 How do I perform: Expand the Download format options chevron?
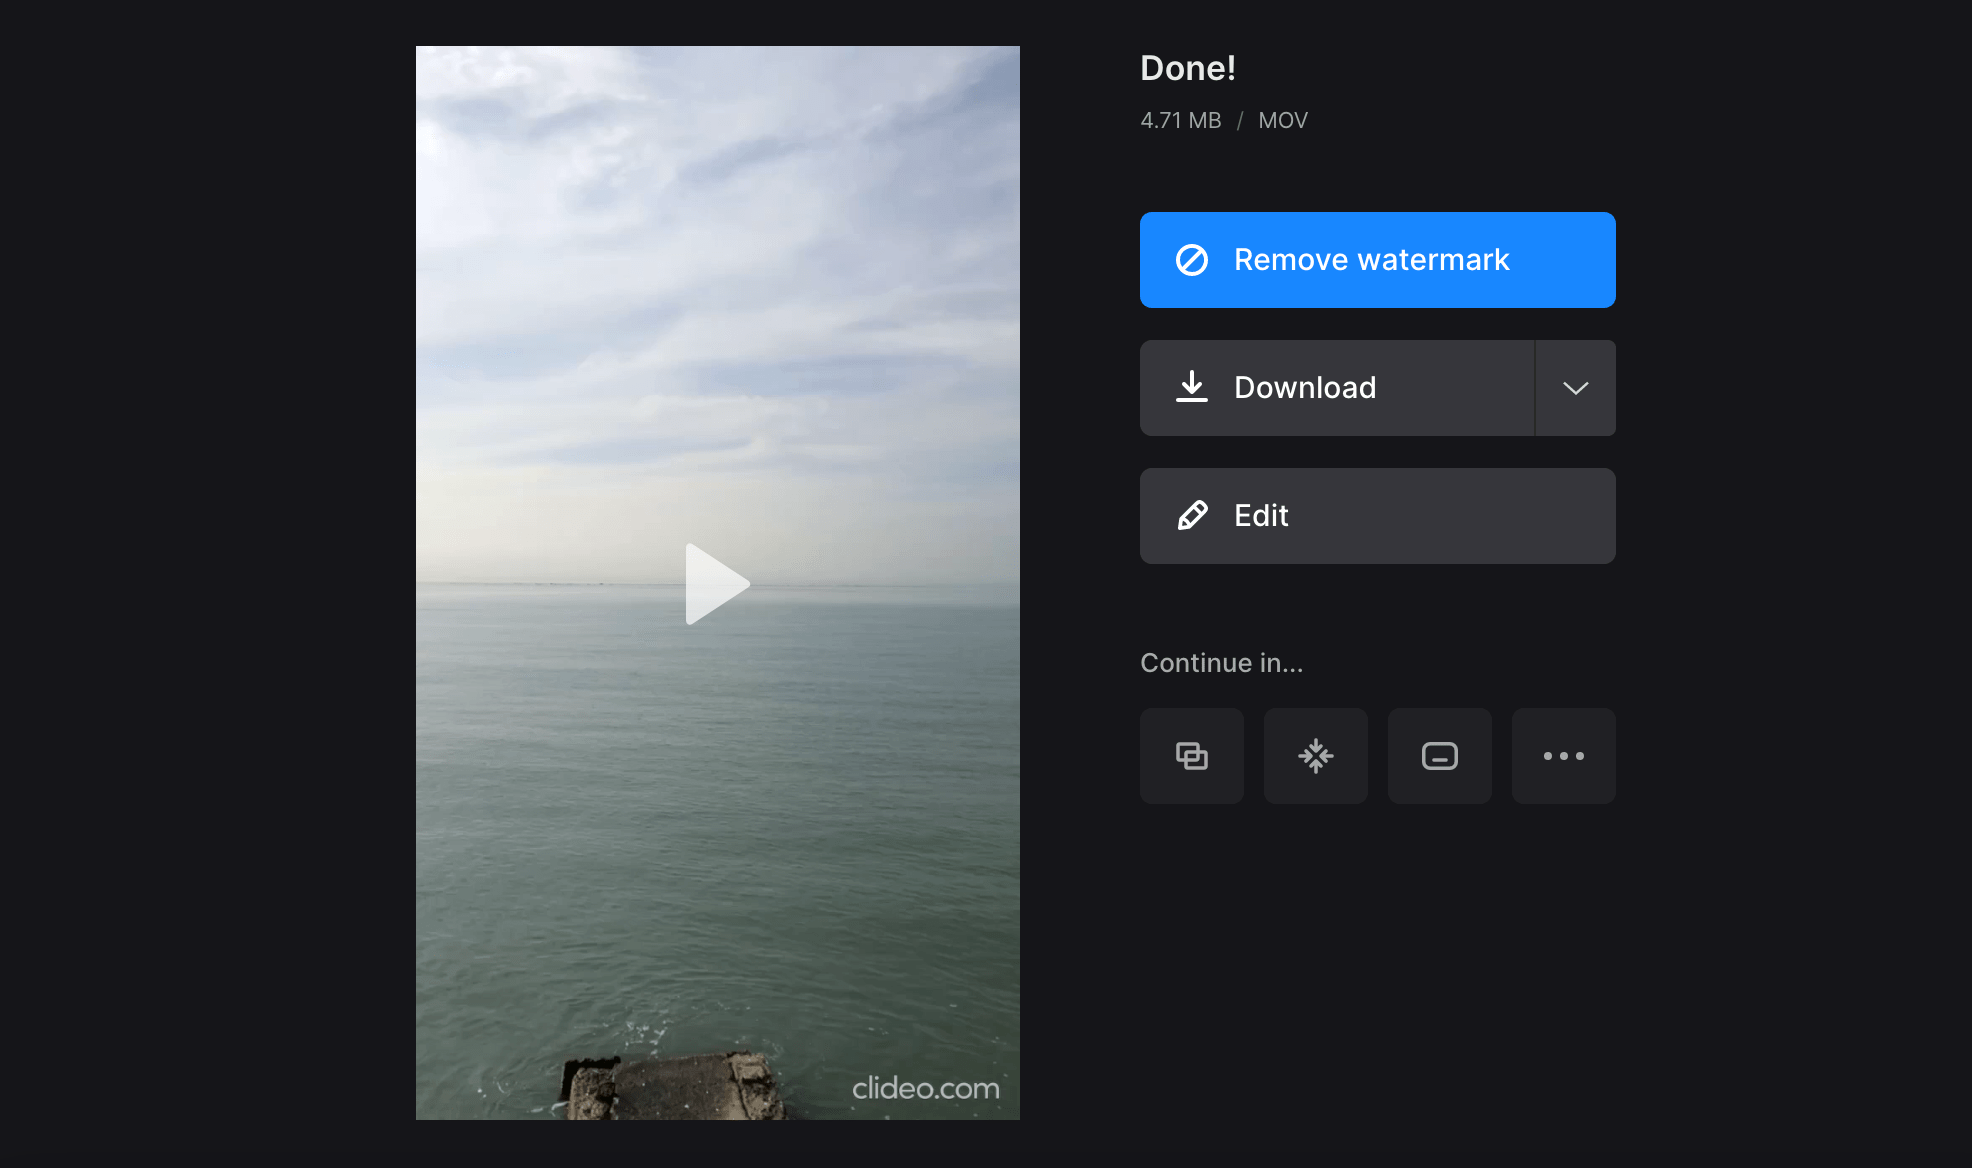click(x=1574, y=388)
